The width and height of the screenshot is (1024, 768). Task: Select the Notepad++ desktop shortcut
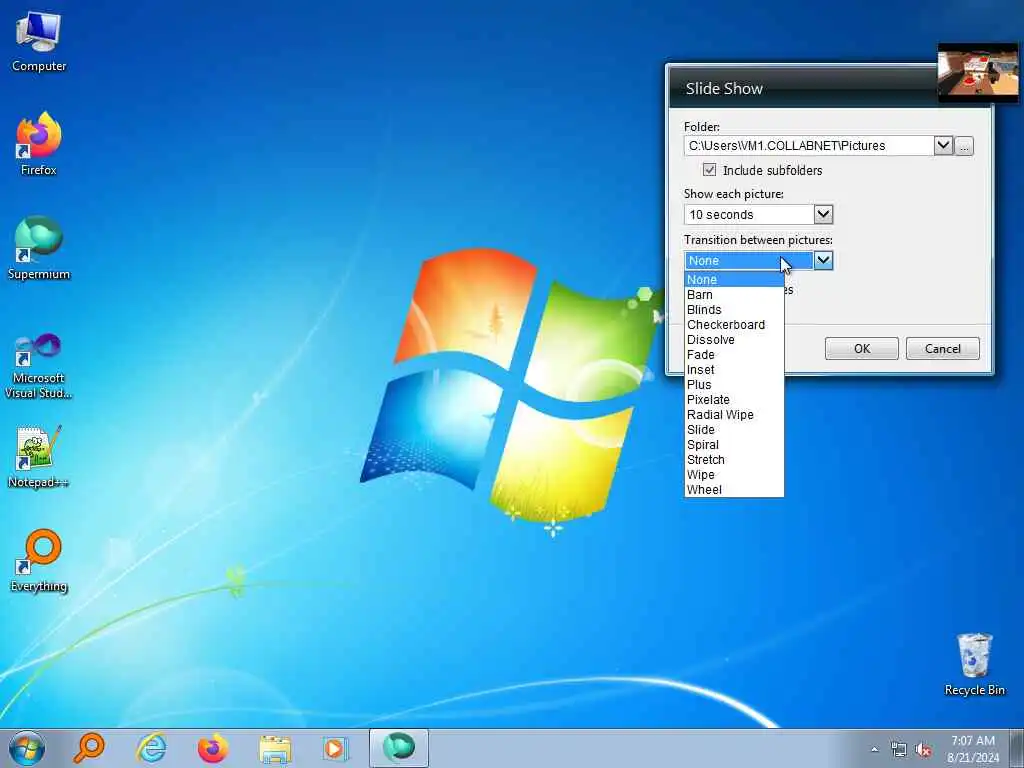click(x=39, y=456)
